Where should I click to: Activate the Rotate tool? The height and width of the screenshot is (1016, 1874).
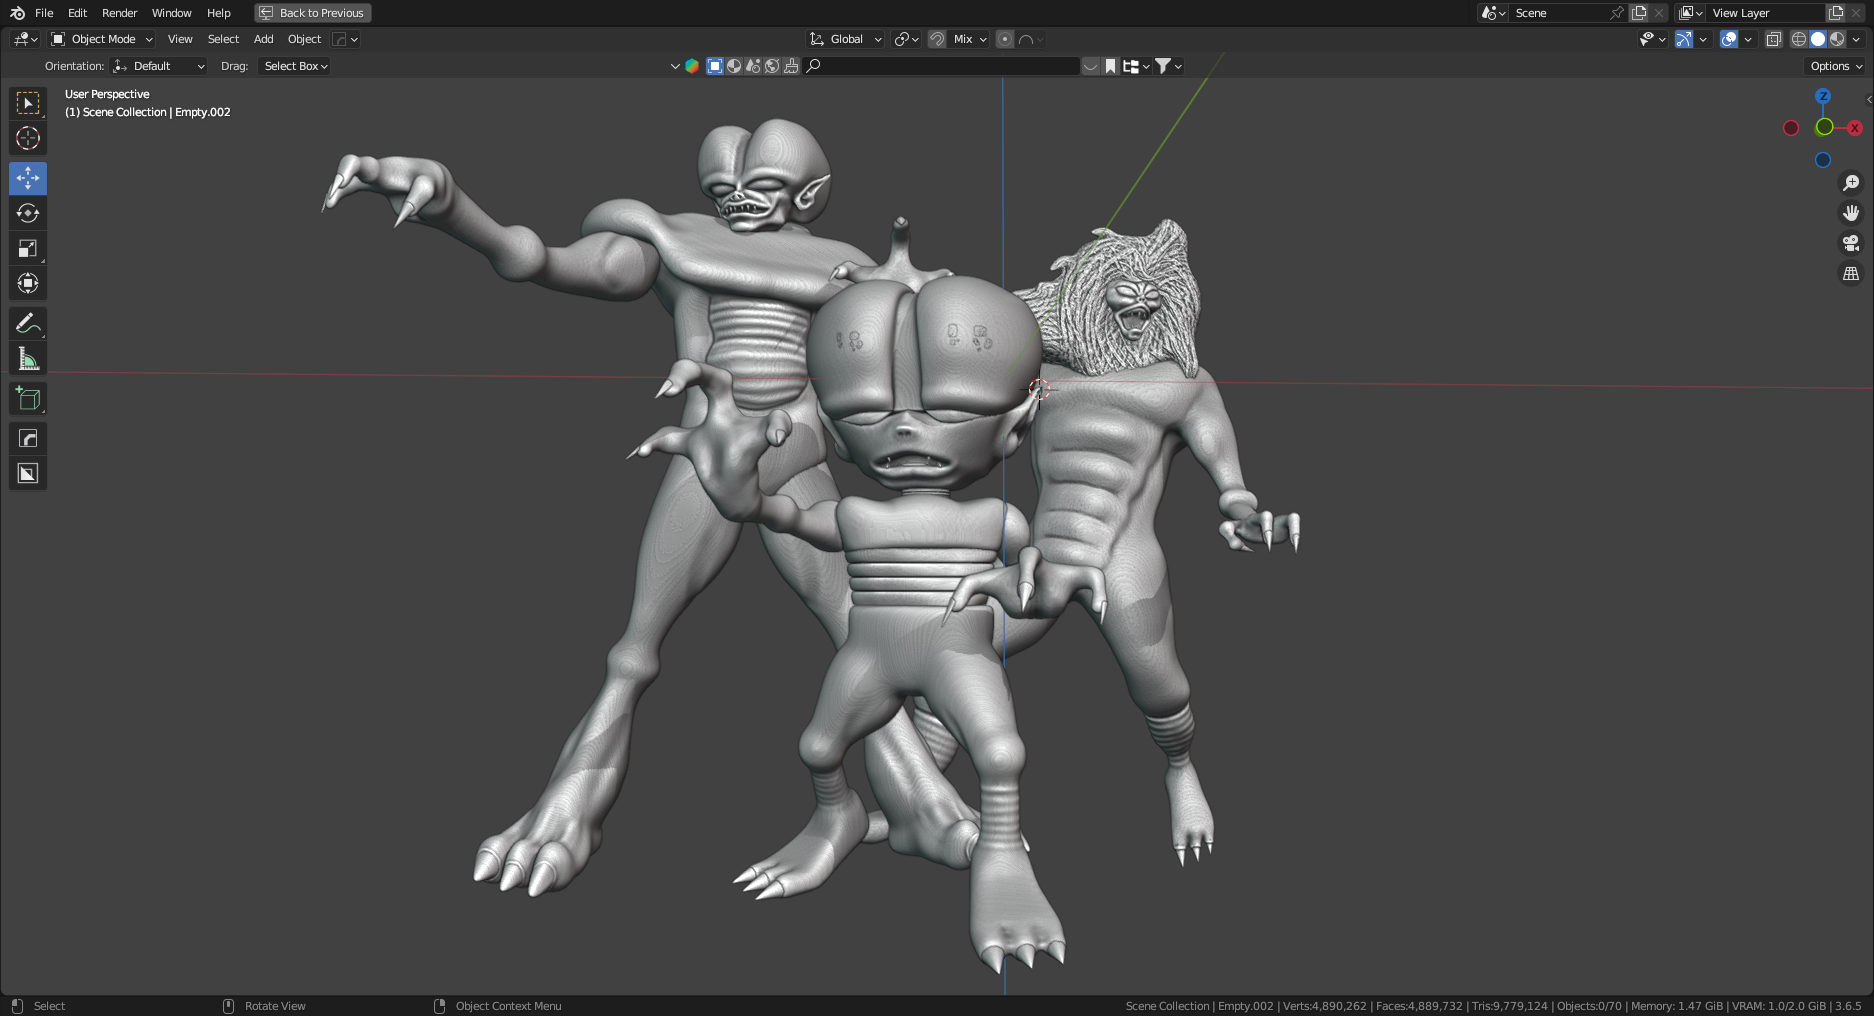[x=28, y=213]
